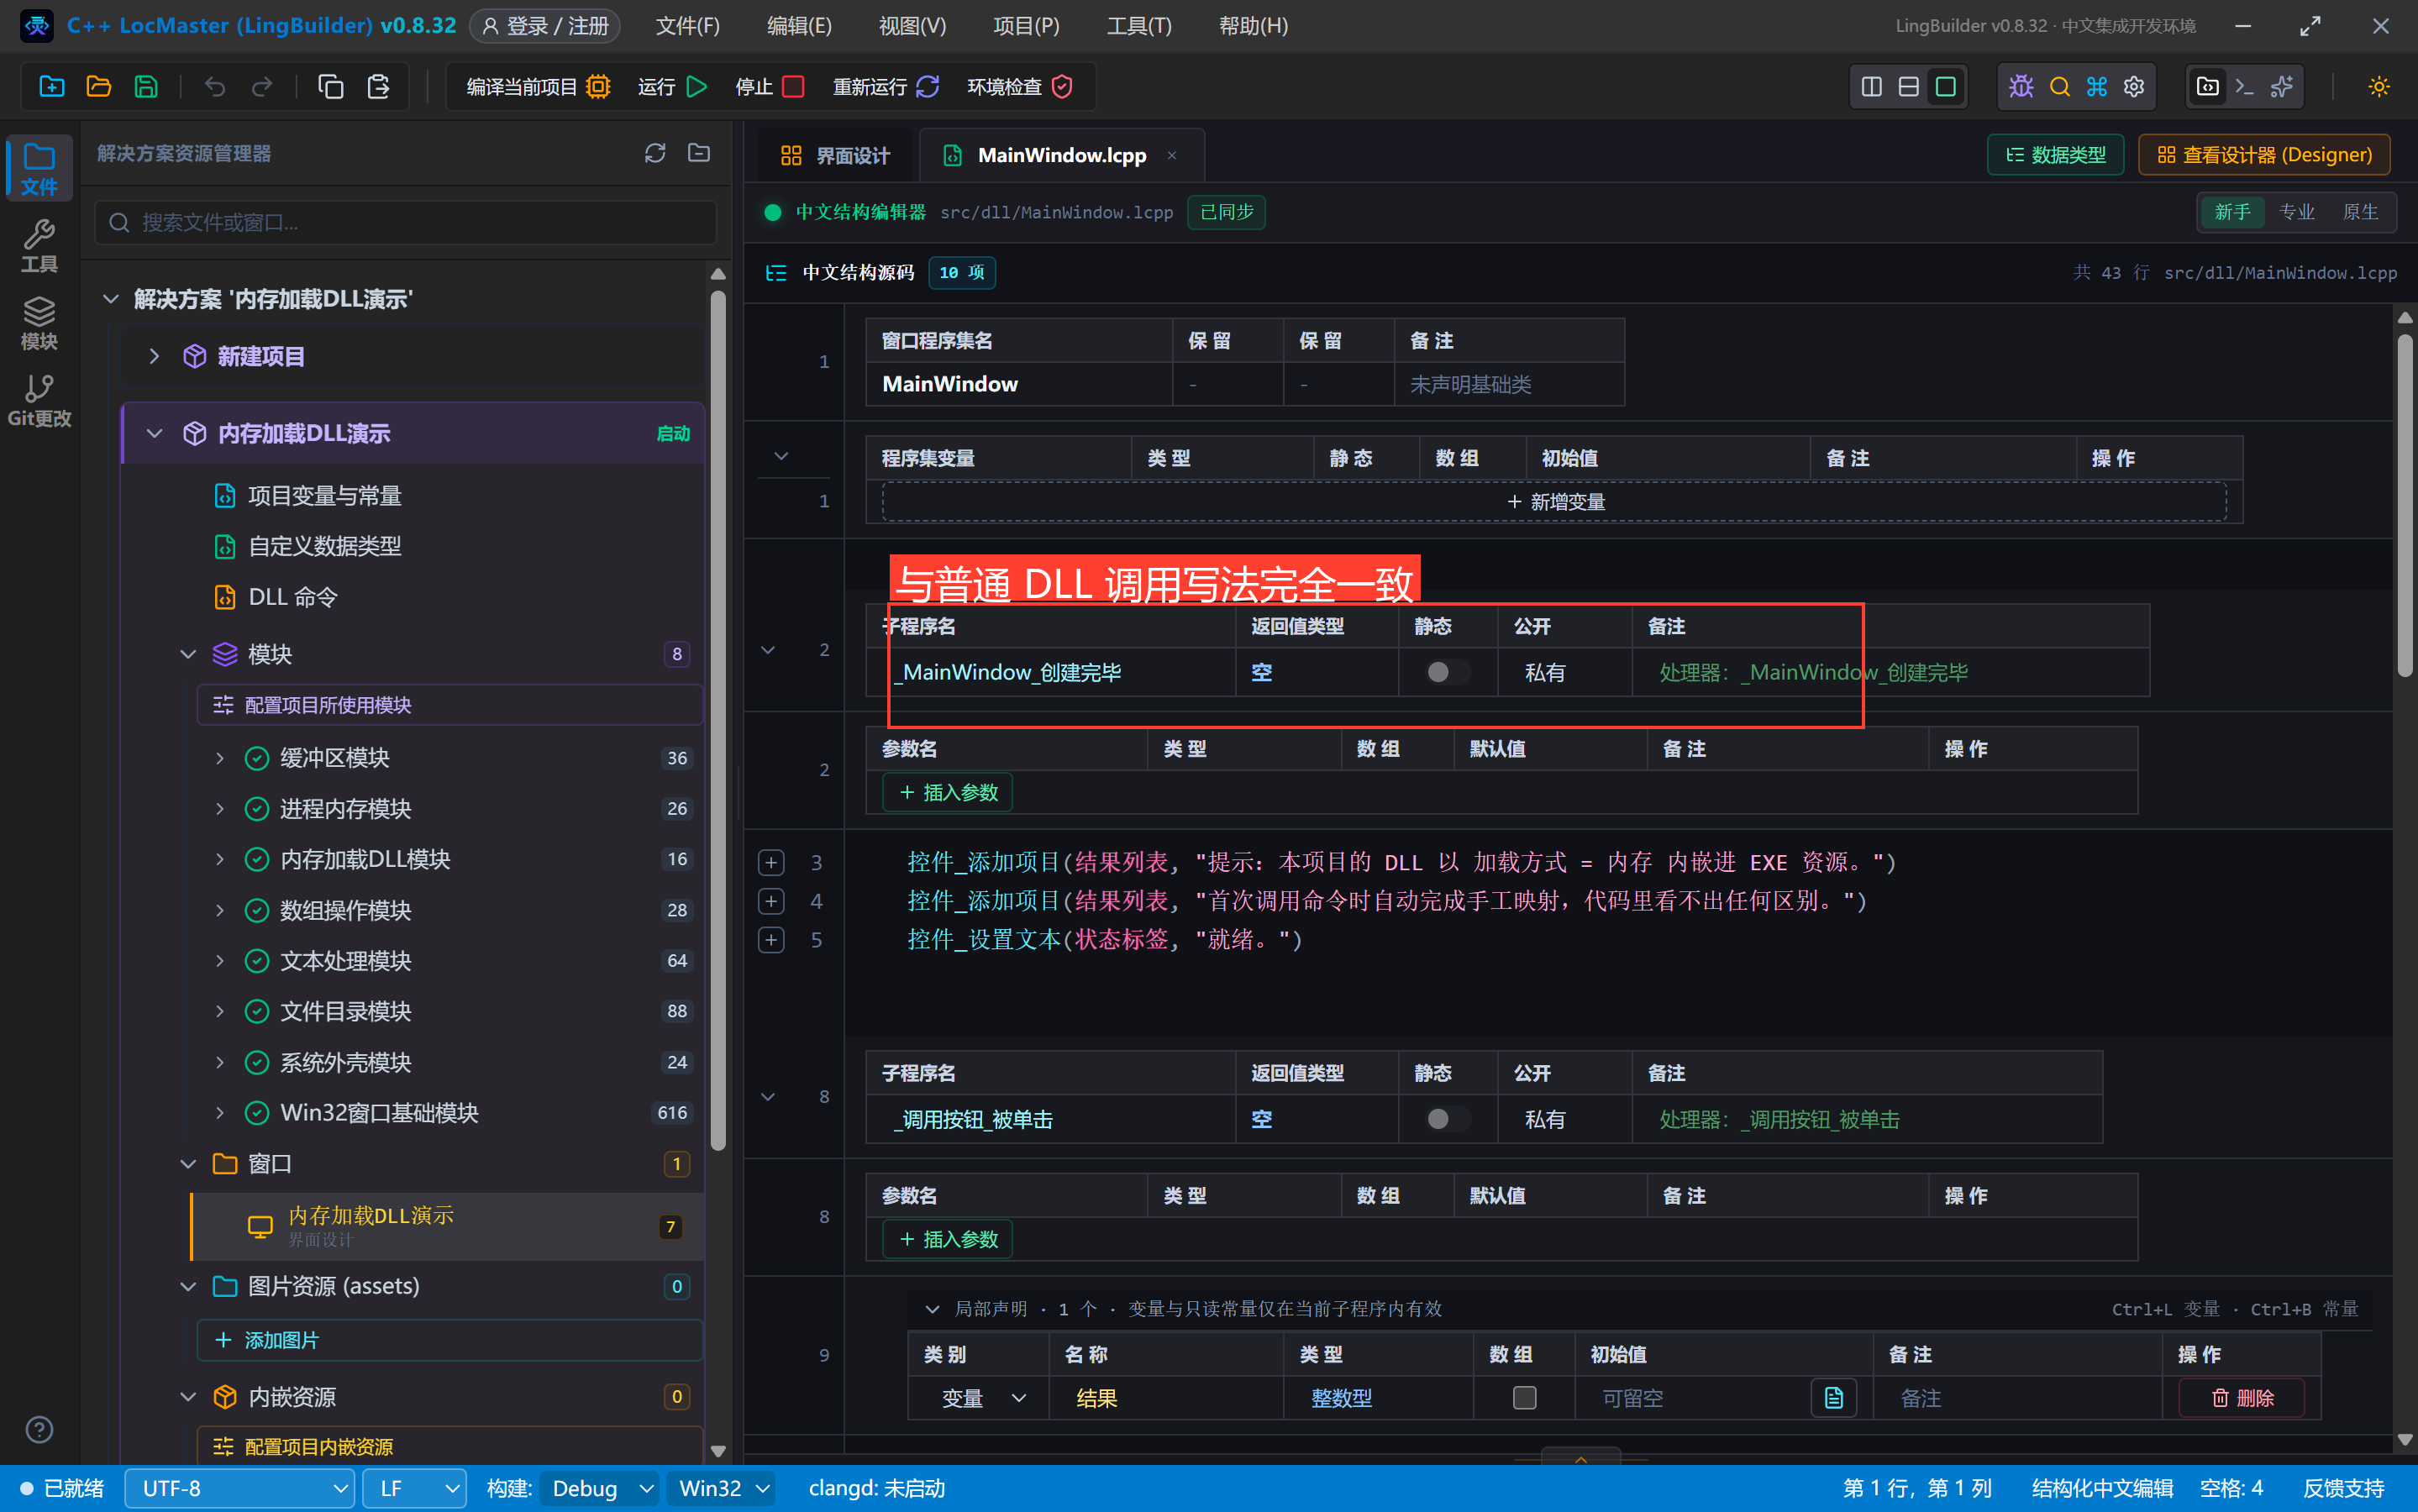The width and height of the screenshot is (2418, 1512).
Task: Refresh the solution explorer
Action: 655,153
